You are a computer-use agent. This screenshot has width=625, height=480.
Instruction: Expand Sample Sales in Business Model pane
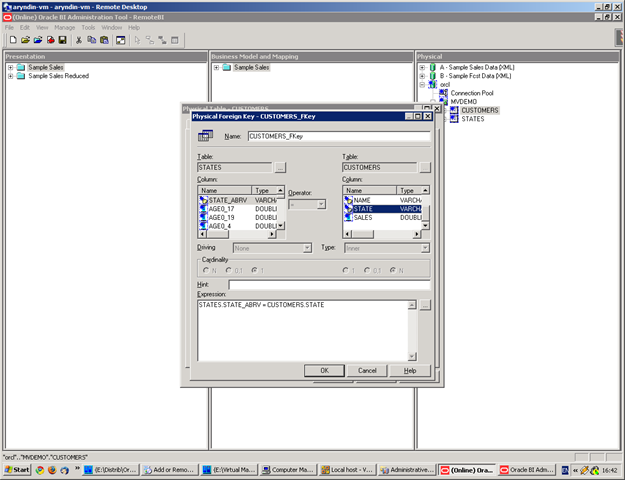pos(216,67)
